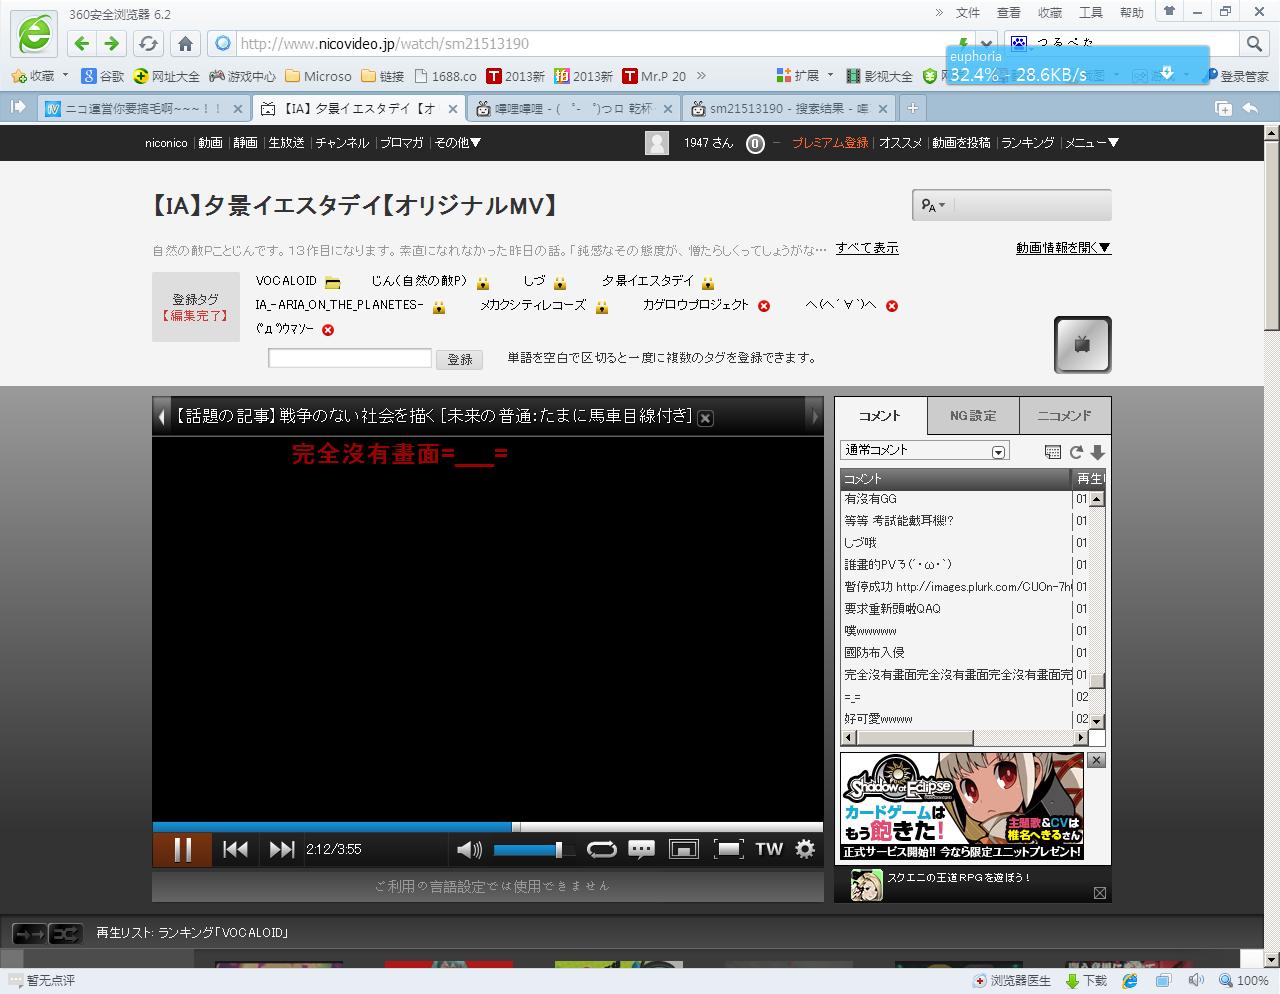
Task: Click the comment list download arrow icon
Action: click(x=1097, y=452)
